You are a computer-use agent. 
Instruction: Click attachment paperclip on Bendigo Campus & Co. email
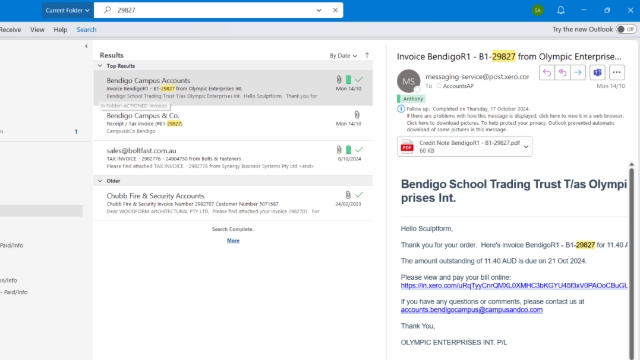(x=357, y=115)
